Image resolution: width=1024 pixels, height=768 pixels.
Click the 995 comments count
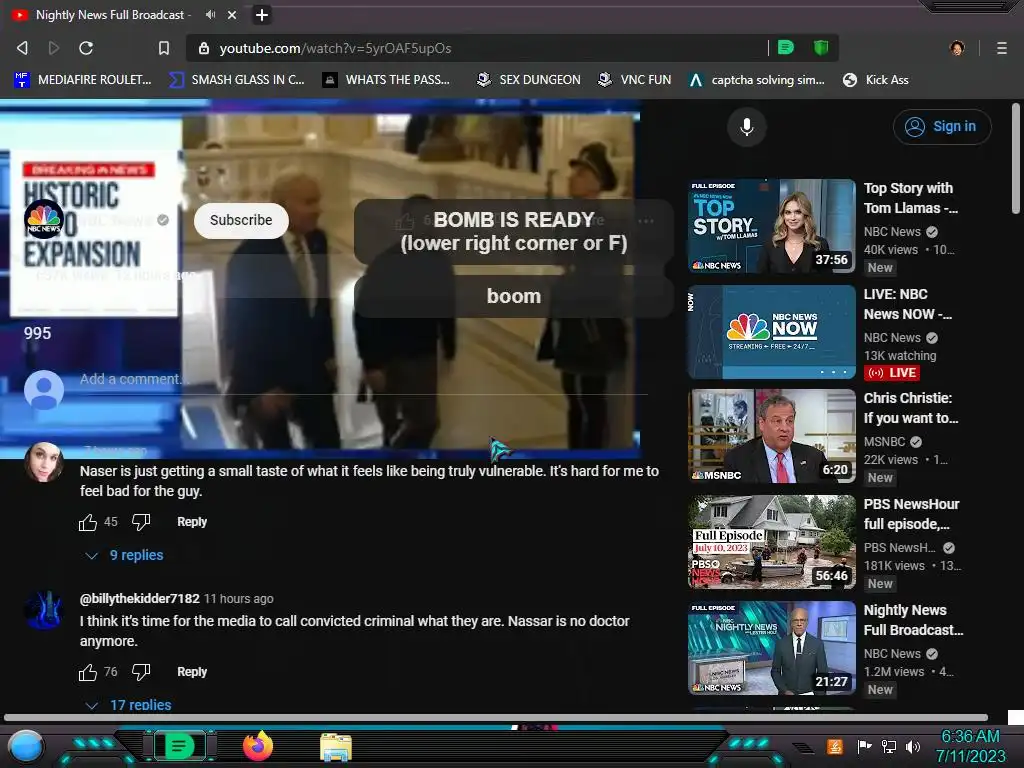tap(37, 333)
